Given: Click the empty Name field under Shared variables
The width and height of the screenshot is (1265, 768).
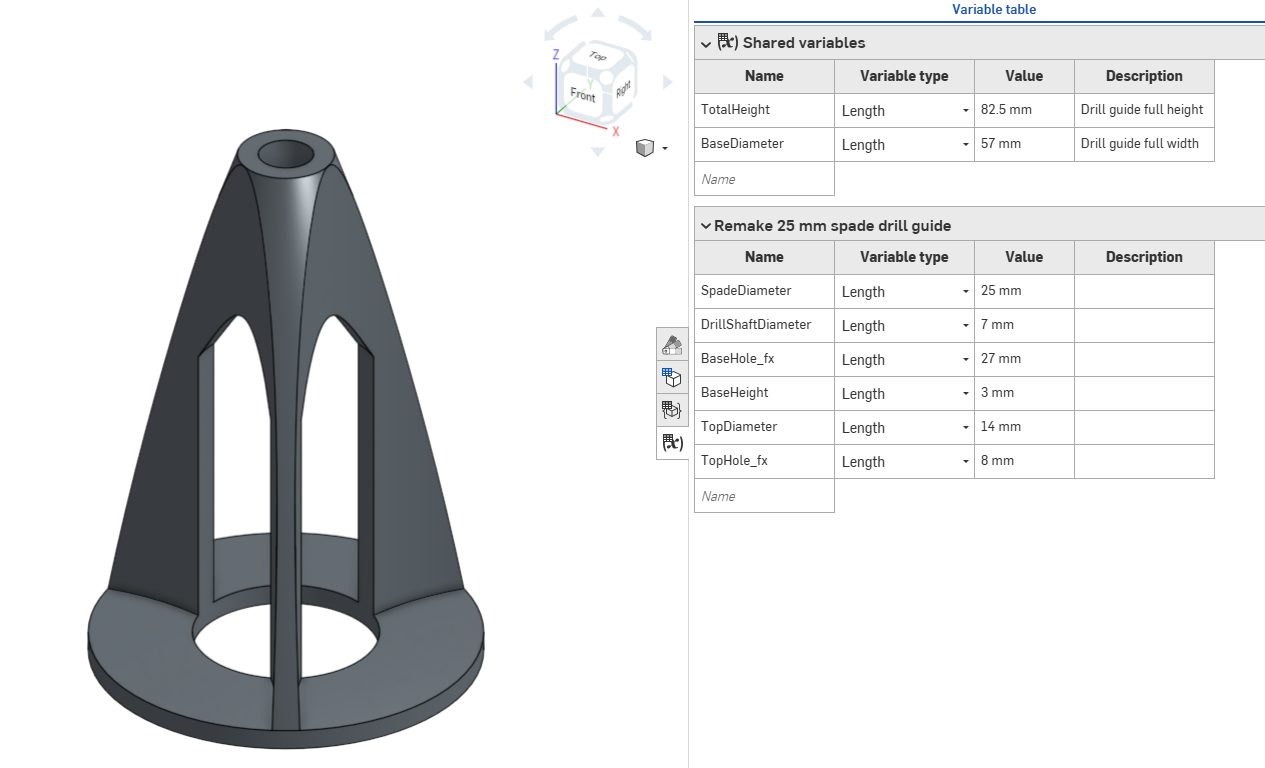Looking at the screenshot, I should point(764,179).
